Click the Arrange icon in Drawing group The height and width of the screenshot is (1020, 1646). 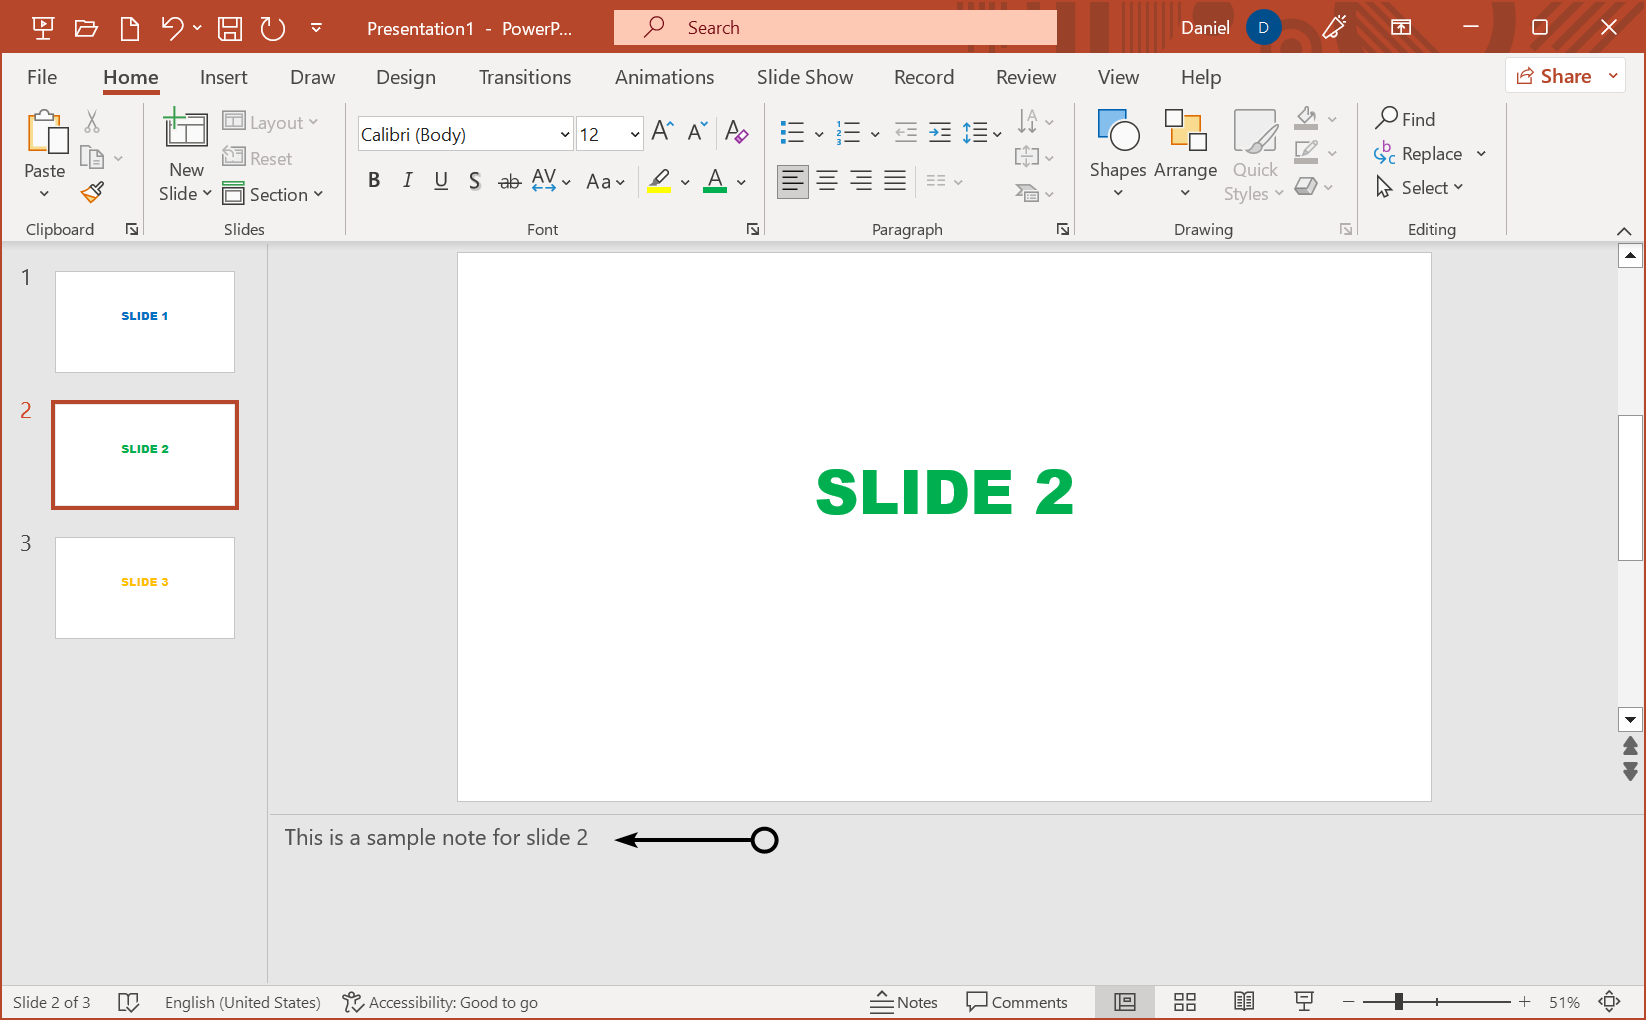[x=1185, y=152]
